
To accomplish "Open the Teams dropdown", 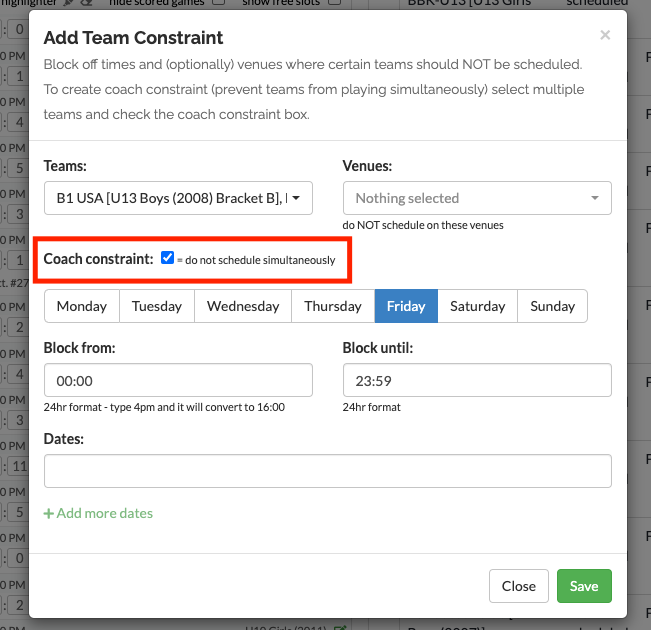I will tap(179, 198).
